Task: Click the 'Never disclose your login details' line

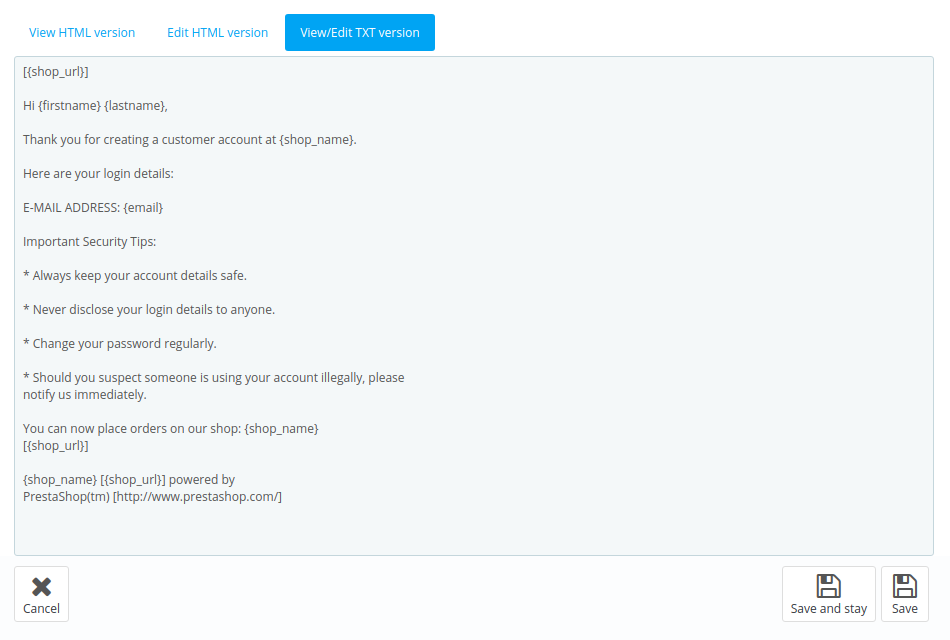Action: pyautogui.click(x=149, y=309)
